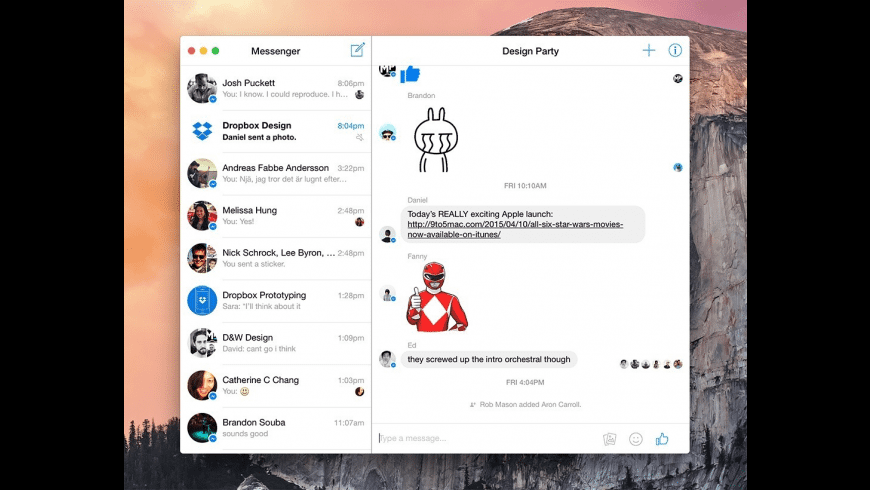Click the Design Party conversation title
Image resolution: width=870 pixels, height=490 pixels.
coord(530,51)
